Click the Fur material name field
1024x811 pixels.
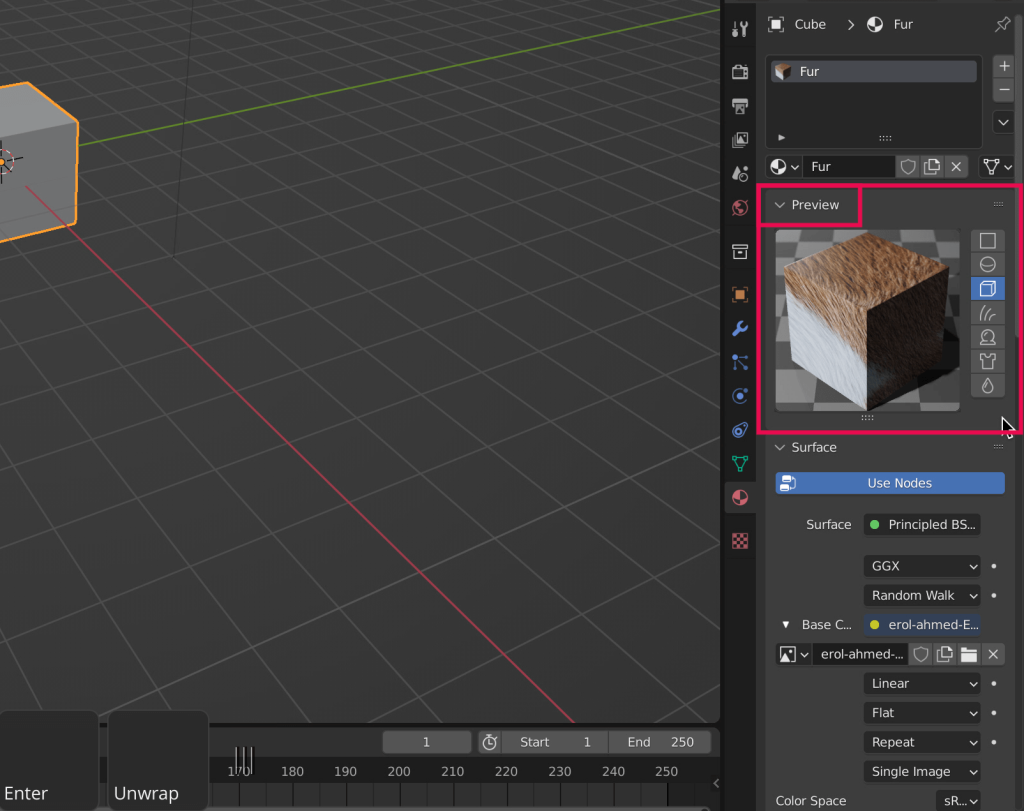click(x=849, y=167)
